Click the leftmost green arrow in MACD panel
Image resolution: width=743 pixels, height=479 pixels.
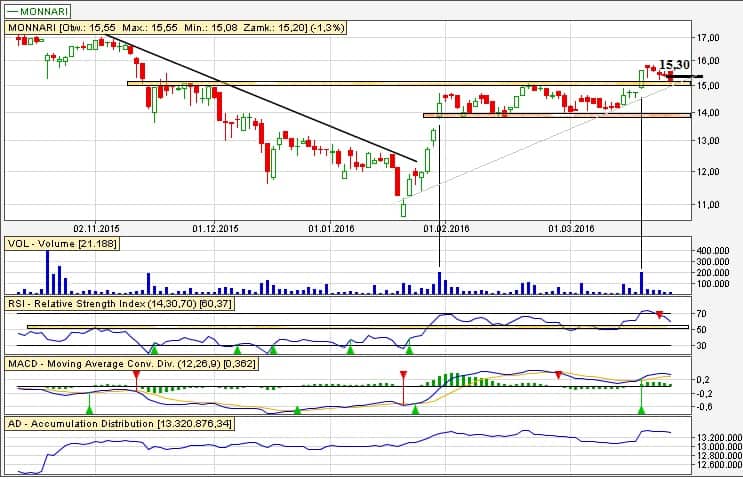[x=89, y=408]
